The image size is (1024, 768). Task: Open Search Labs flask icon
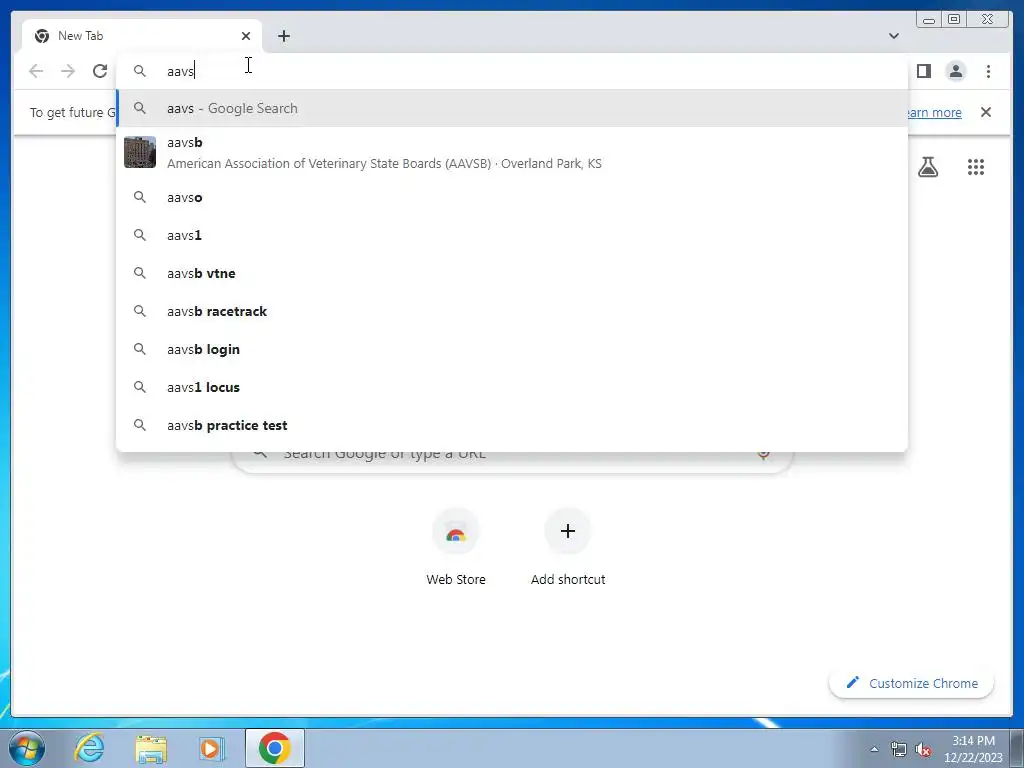tap(928, 167)
